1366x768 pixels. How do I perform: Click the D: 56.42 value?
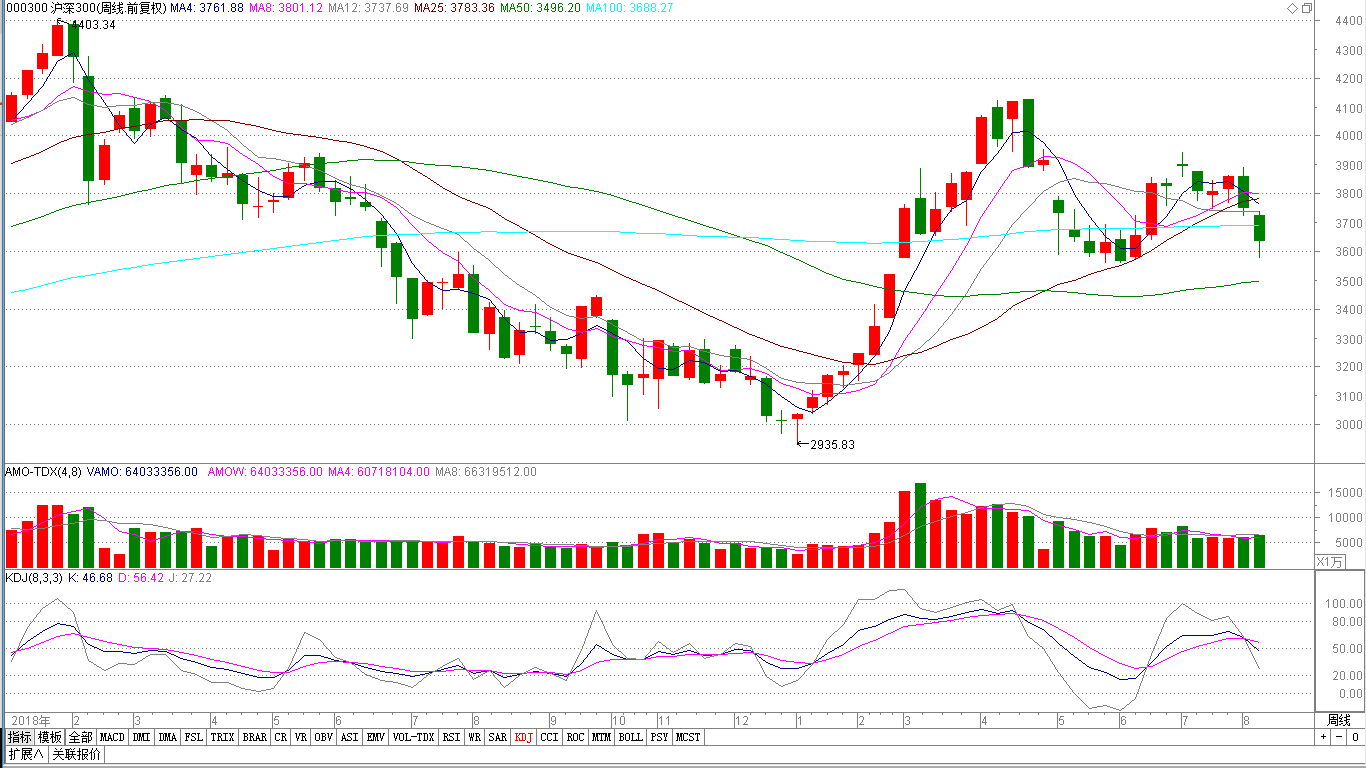tap(141, 578)
